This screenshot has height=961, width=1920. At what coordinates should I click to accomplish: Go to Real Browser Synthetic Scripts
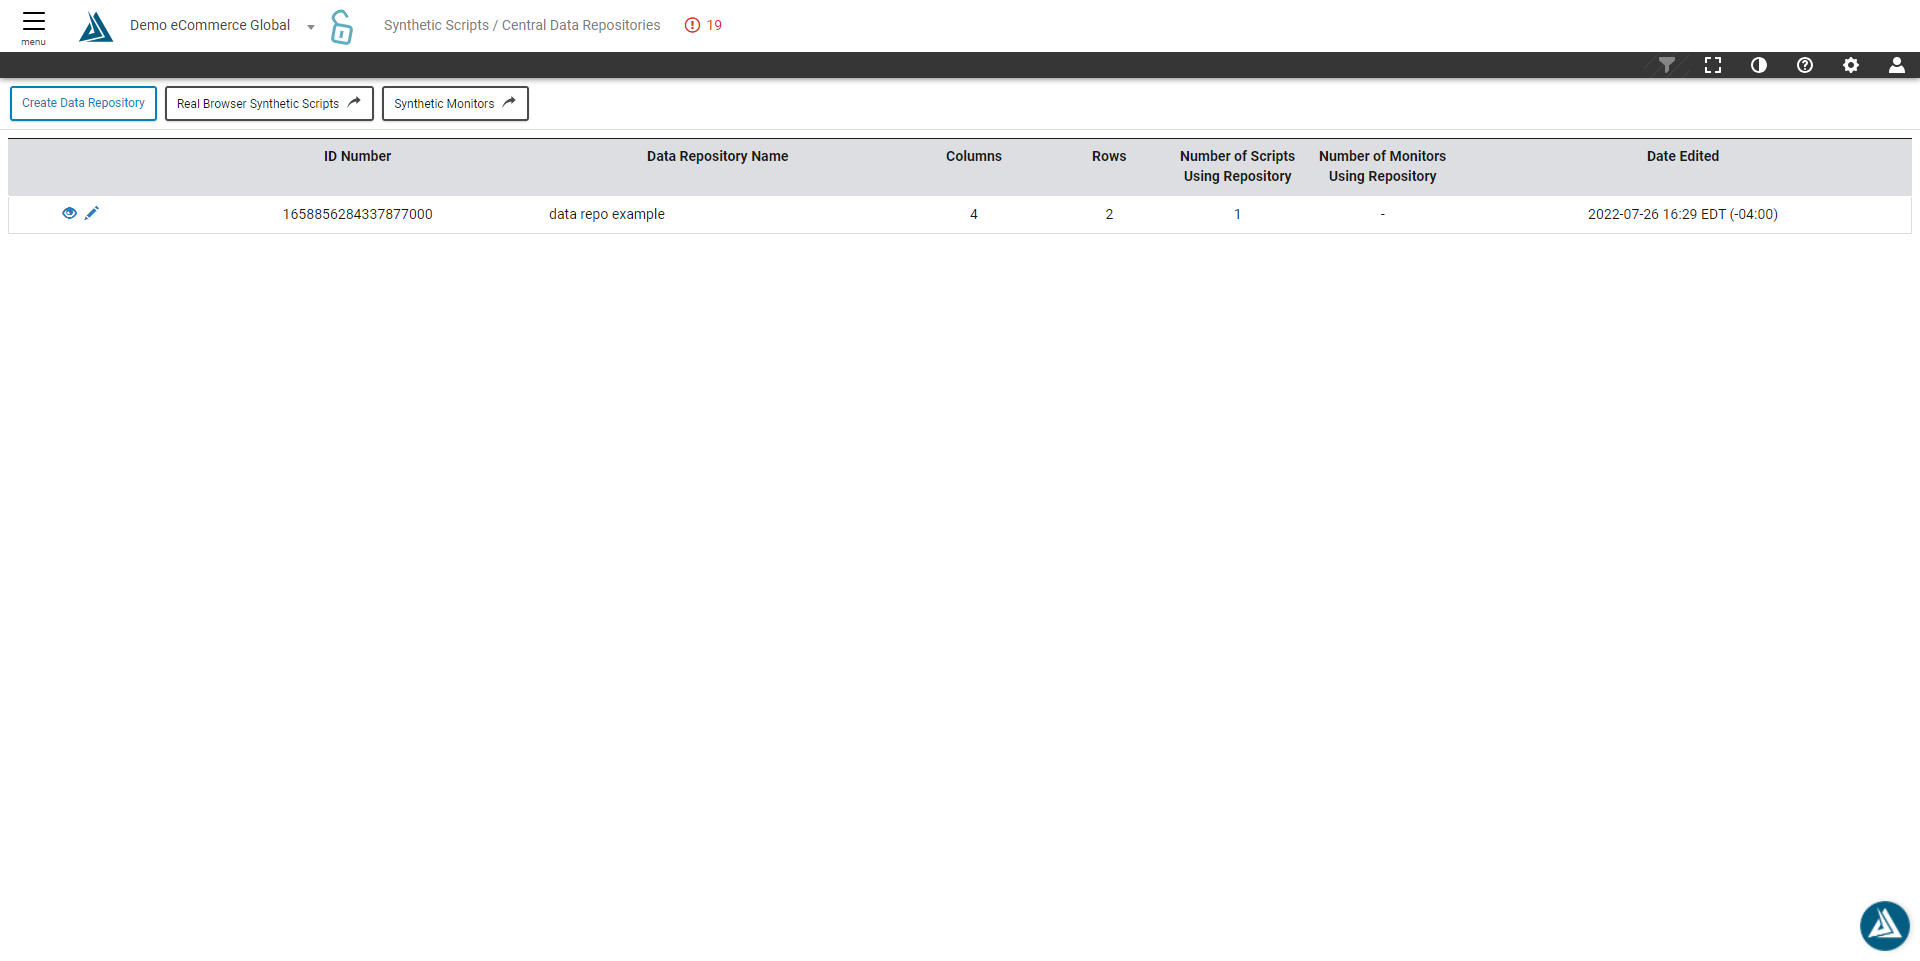(x=268, y=103)
